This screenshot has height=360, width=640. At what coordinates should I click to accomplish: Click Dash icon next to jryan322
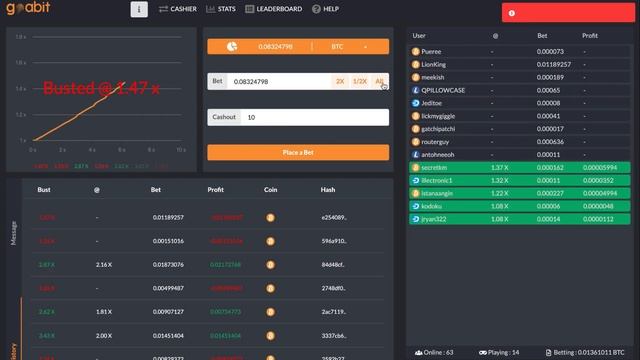tap(416, 219)
